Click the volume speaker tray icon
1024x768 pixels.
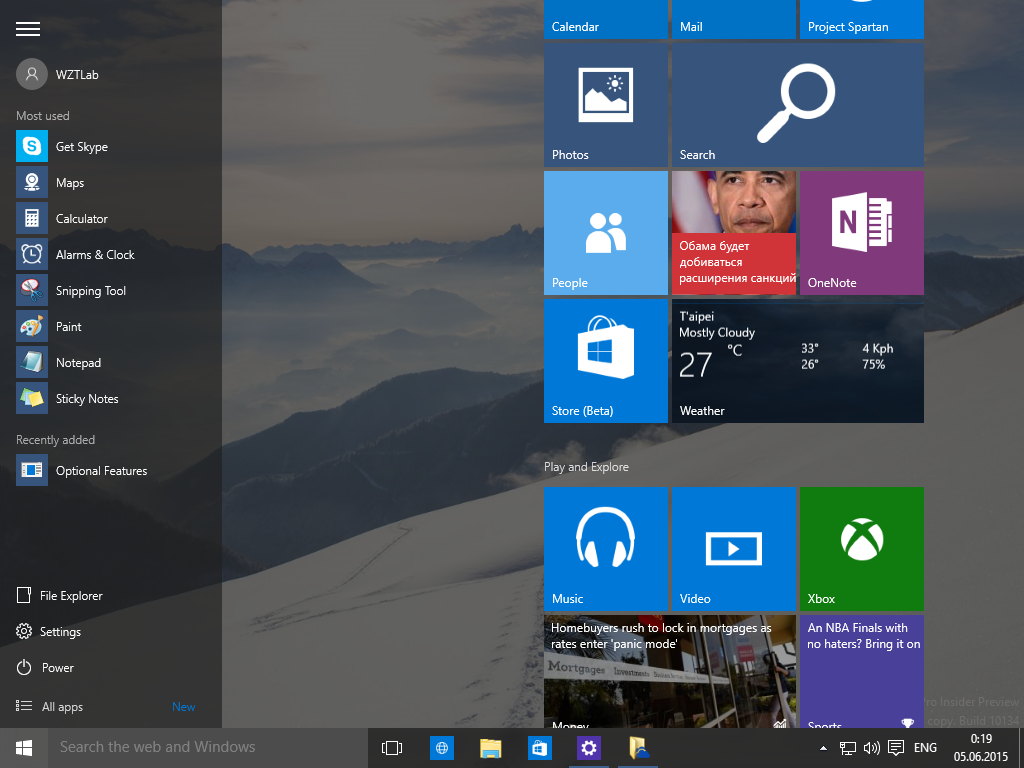[871, 748]
